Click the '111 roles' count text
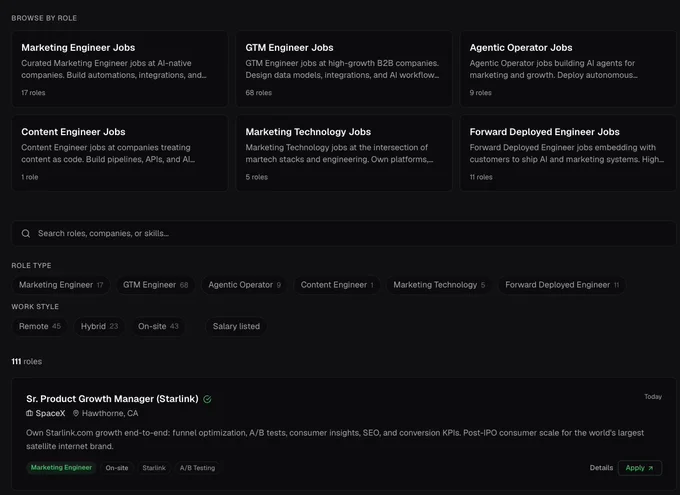Image resolution: width=680 pixels, height=495 pixels. point(26,361)
